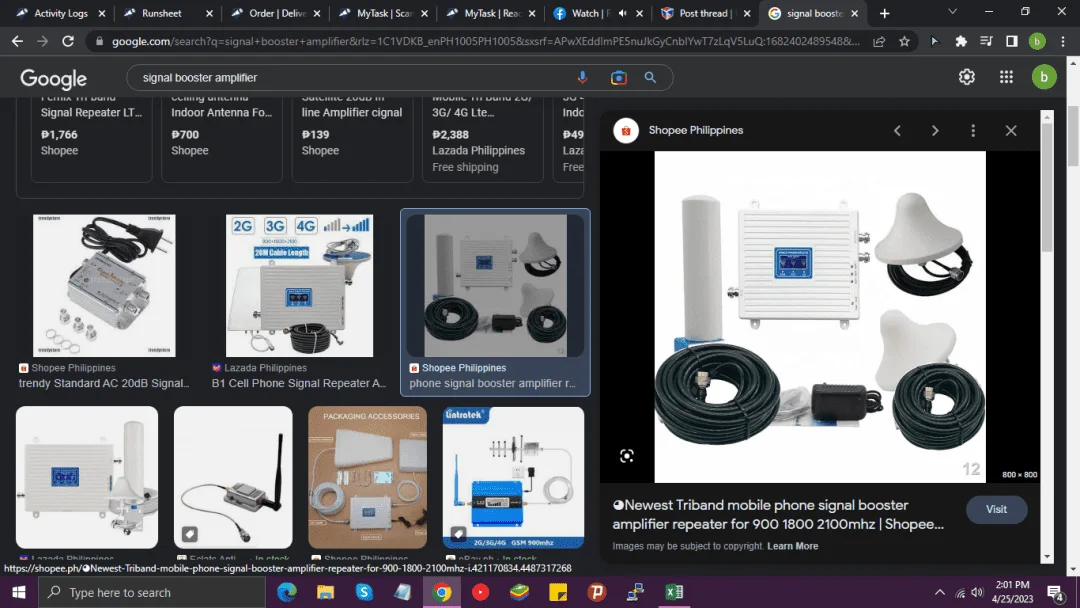The height and width of the screenshot is (608, 1080).
Task: Open the B1 Cell Phone Signal Repeater image
Action: 299,286
